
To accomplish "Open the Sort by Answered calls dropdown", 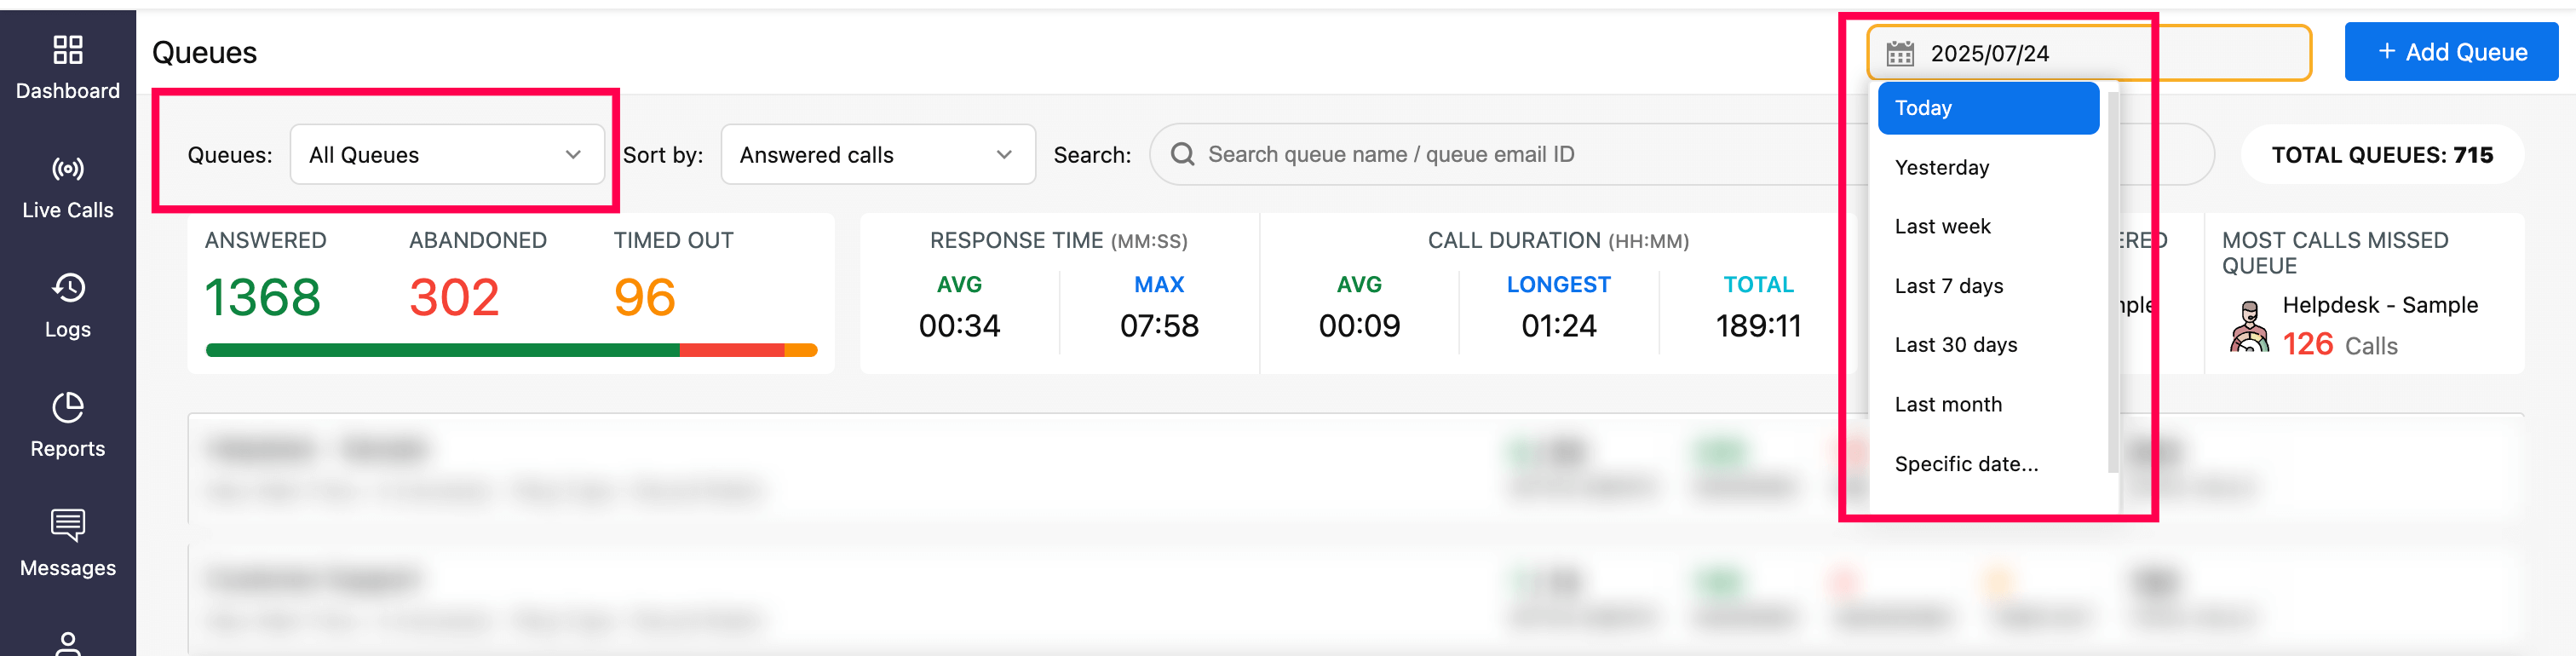I will point(876,155).
